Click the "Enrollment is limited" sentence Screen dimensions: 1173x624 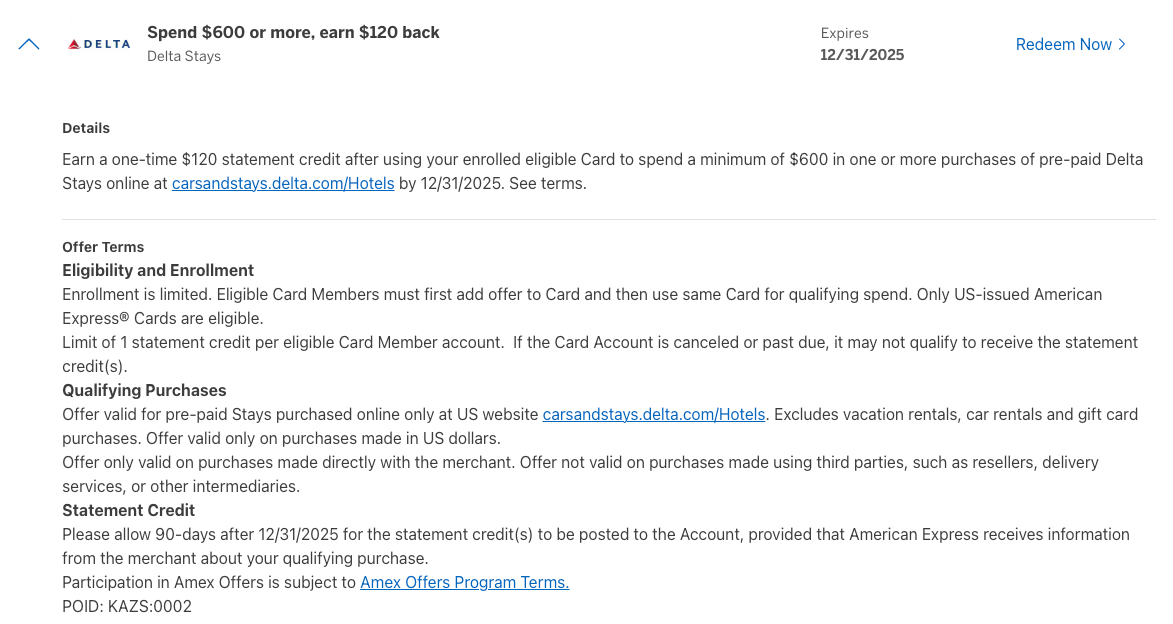pyautogui.click(x=137, y=294)
